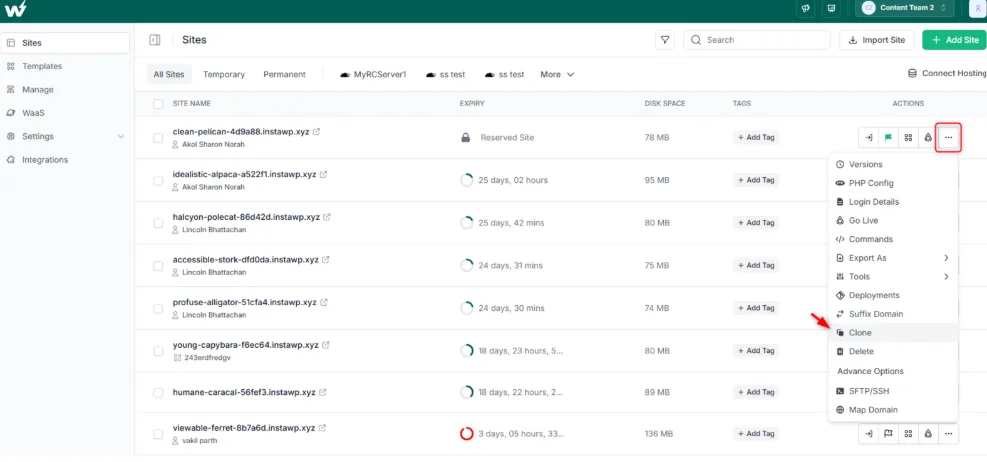Open viewable-ferret external link icon
This screenshot has height=462, width=987.
pyautogui.click(x=322, y=428)
